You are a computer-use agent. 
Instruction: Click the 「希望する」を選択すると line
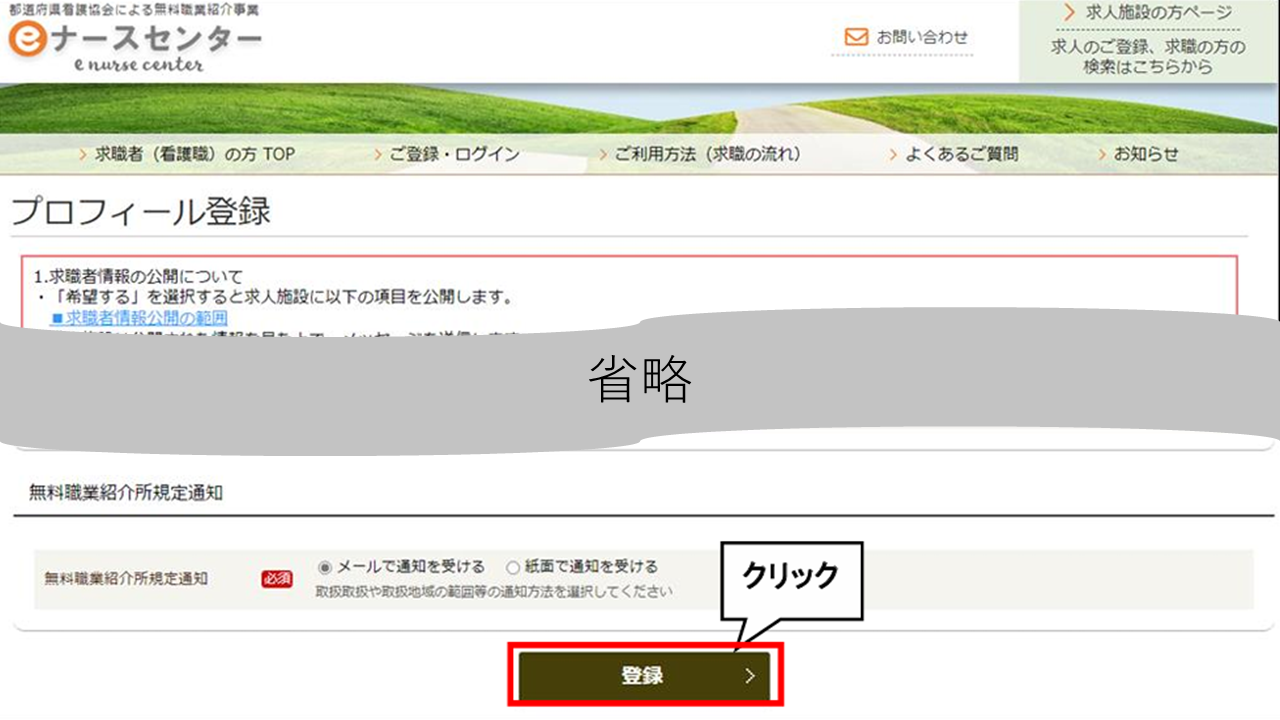tap(274, 297)
